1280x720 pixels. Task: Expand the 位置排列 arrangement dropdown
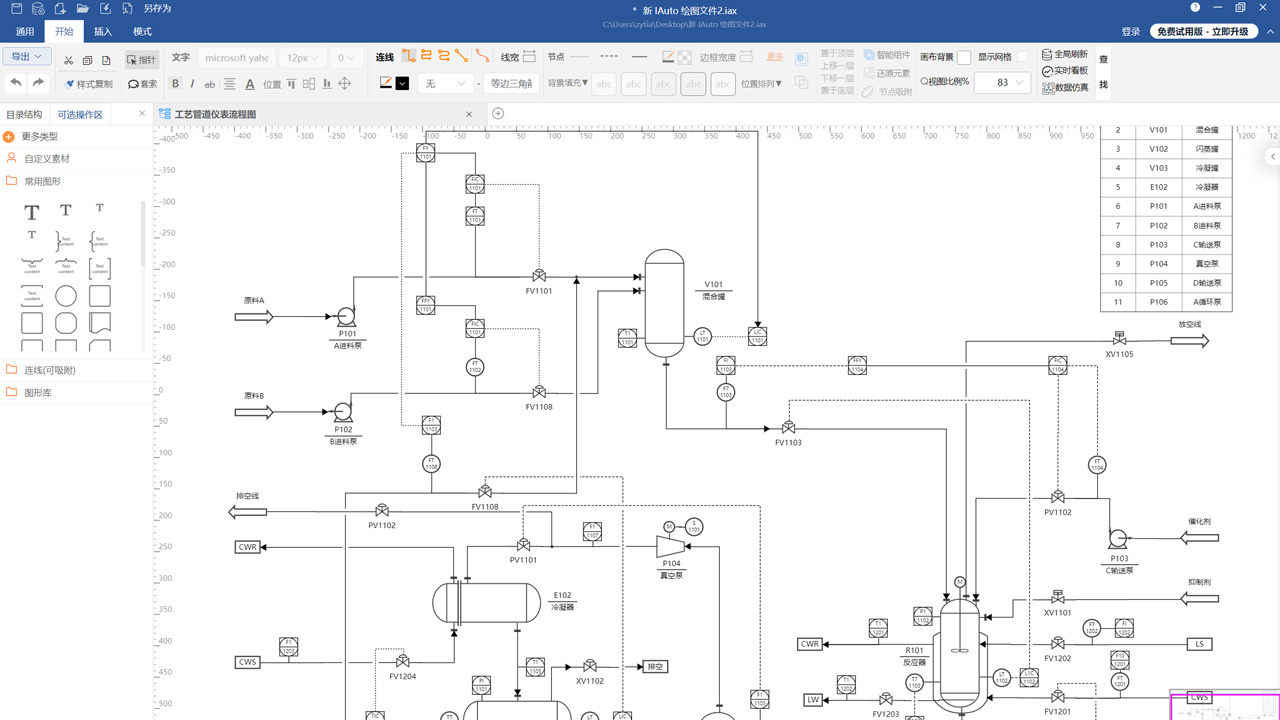pos(761,84)
